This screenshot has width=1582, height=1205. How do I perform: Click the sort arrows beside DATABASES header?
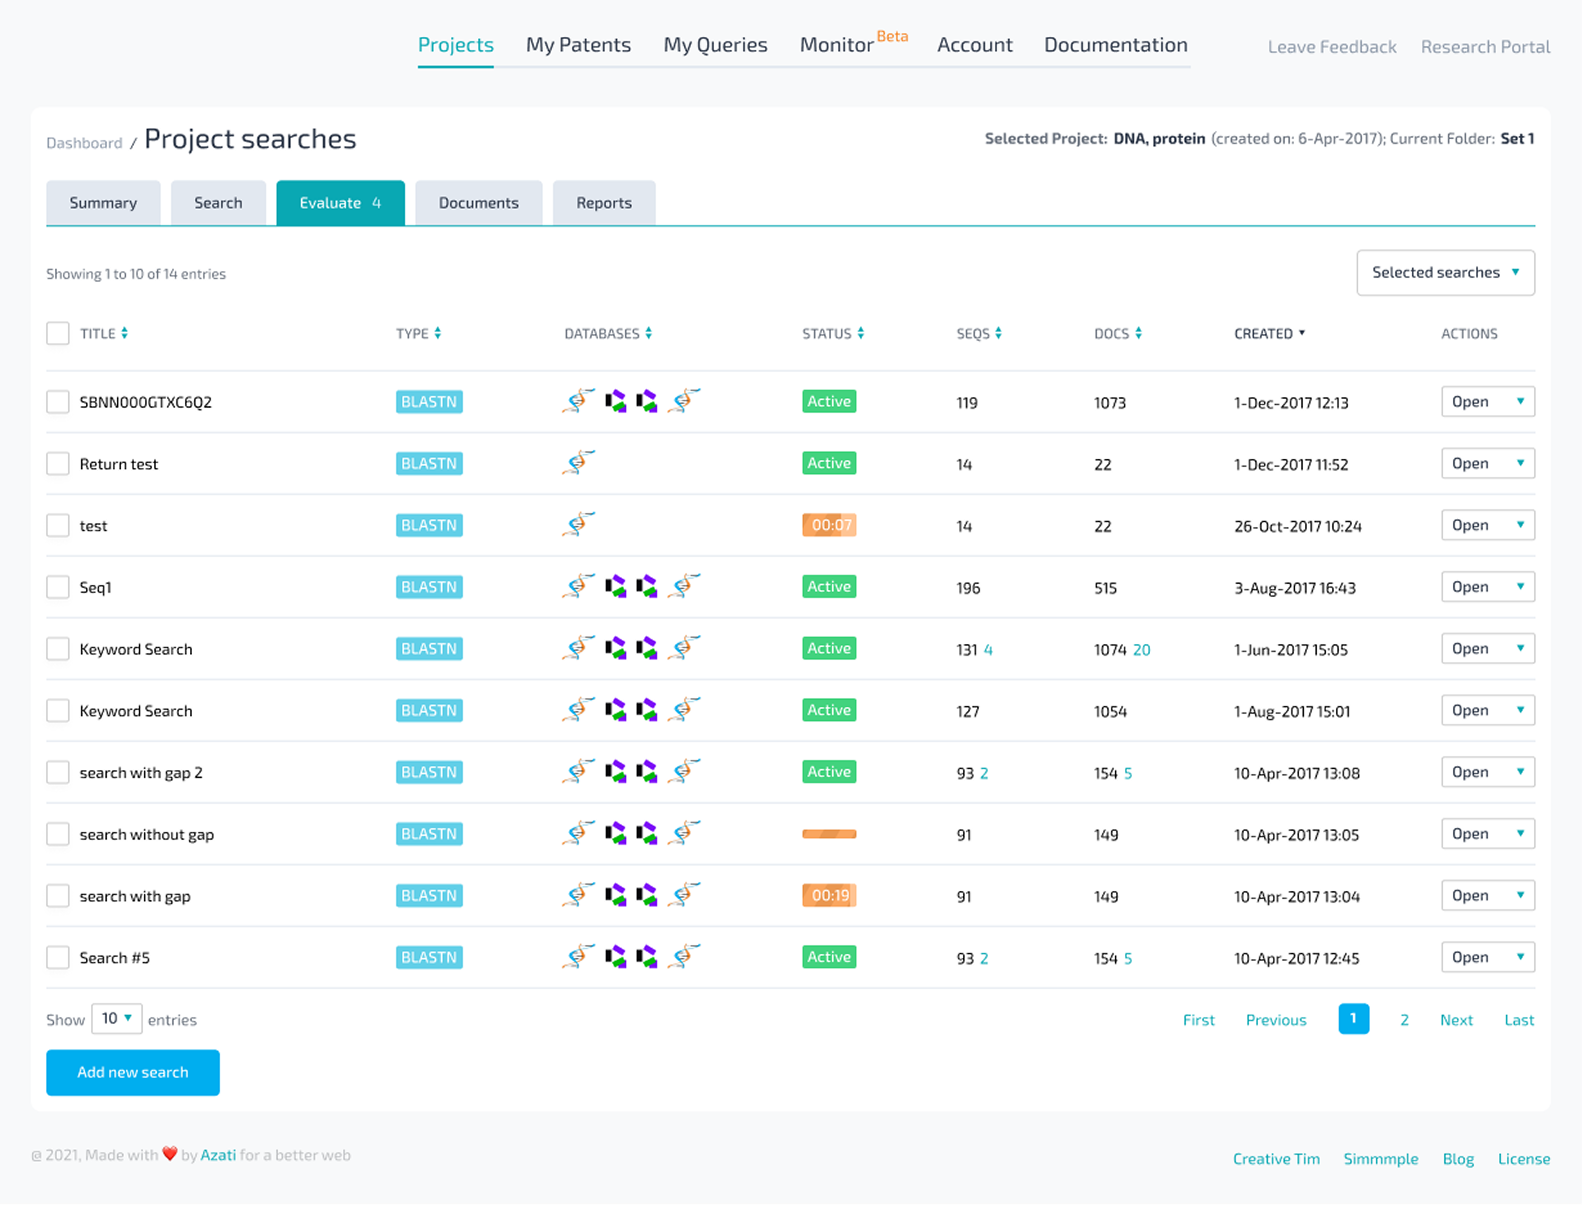click(x=648, y=334)
